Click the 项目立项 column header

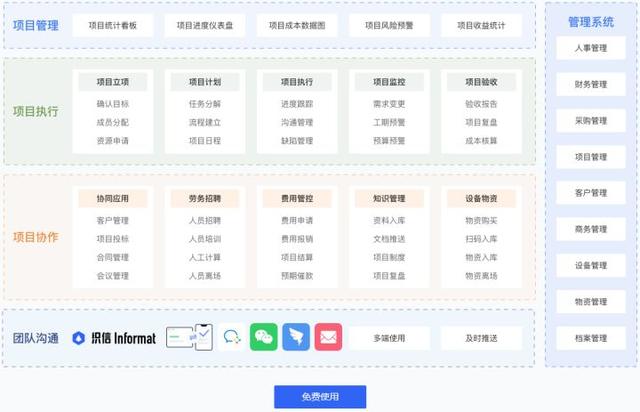click(113, 82)
